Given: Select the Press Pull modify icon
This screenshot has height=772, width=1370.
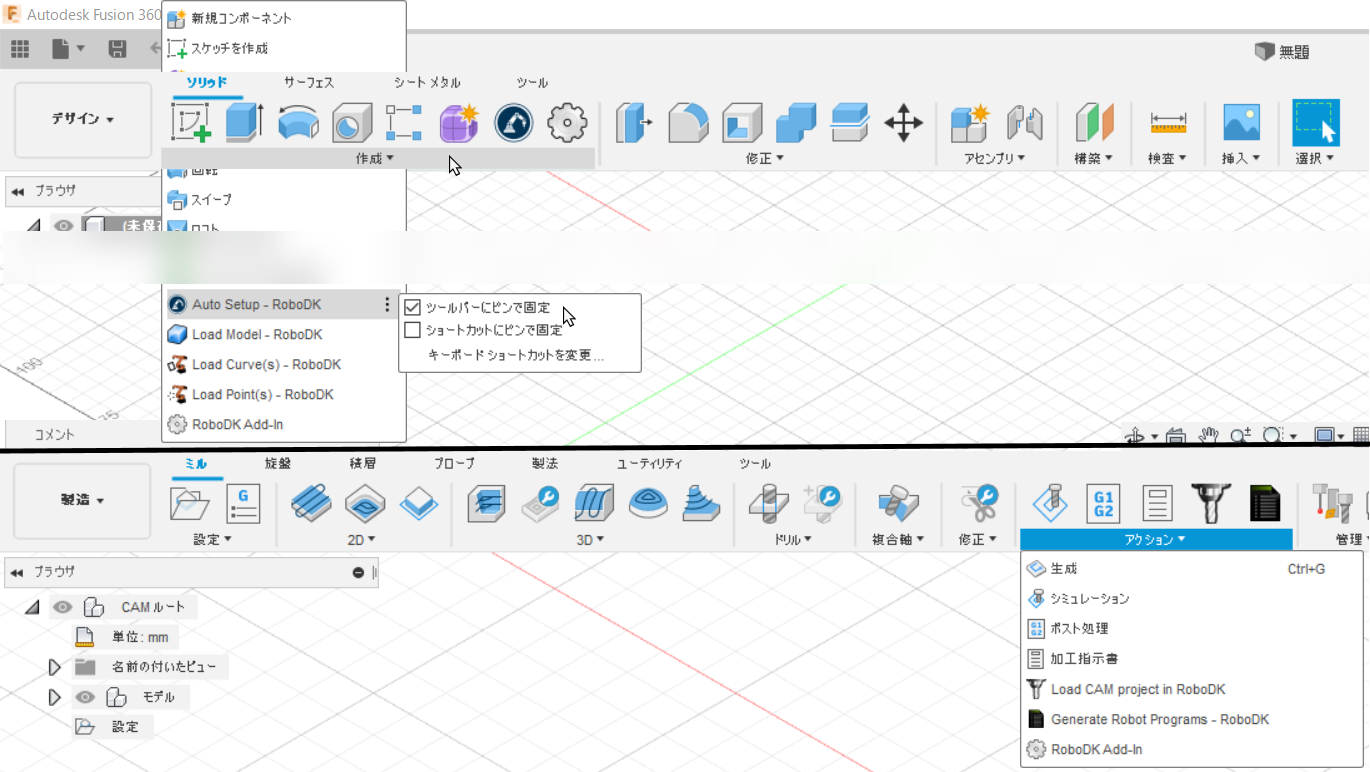Looking at the screenshot, I should pos(633,123).
